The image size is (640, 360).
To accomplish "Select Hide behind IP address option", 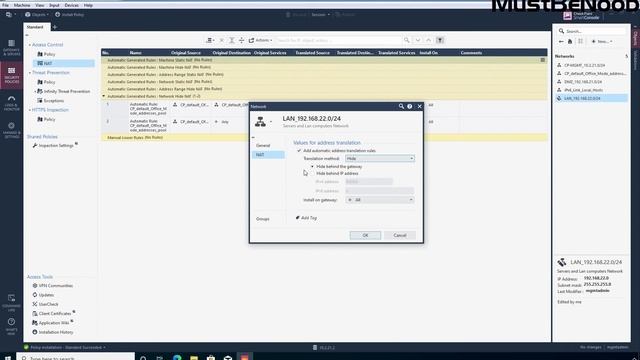I will pos(312,173).
